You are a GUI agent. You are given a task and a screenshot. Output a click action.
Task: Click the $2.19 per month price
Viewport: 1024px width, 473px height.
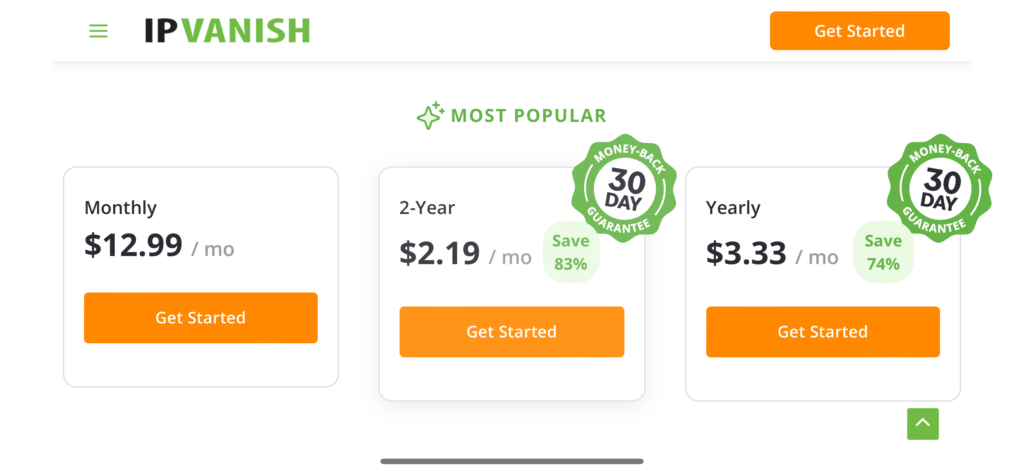(466, 253)
